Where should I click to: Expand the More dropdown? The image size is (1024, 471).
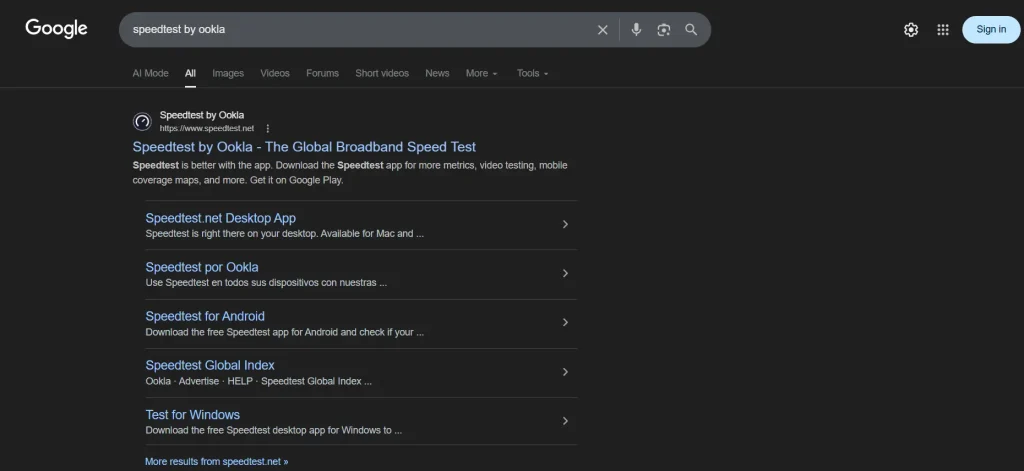pos(482,73)
